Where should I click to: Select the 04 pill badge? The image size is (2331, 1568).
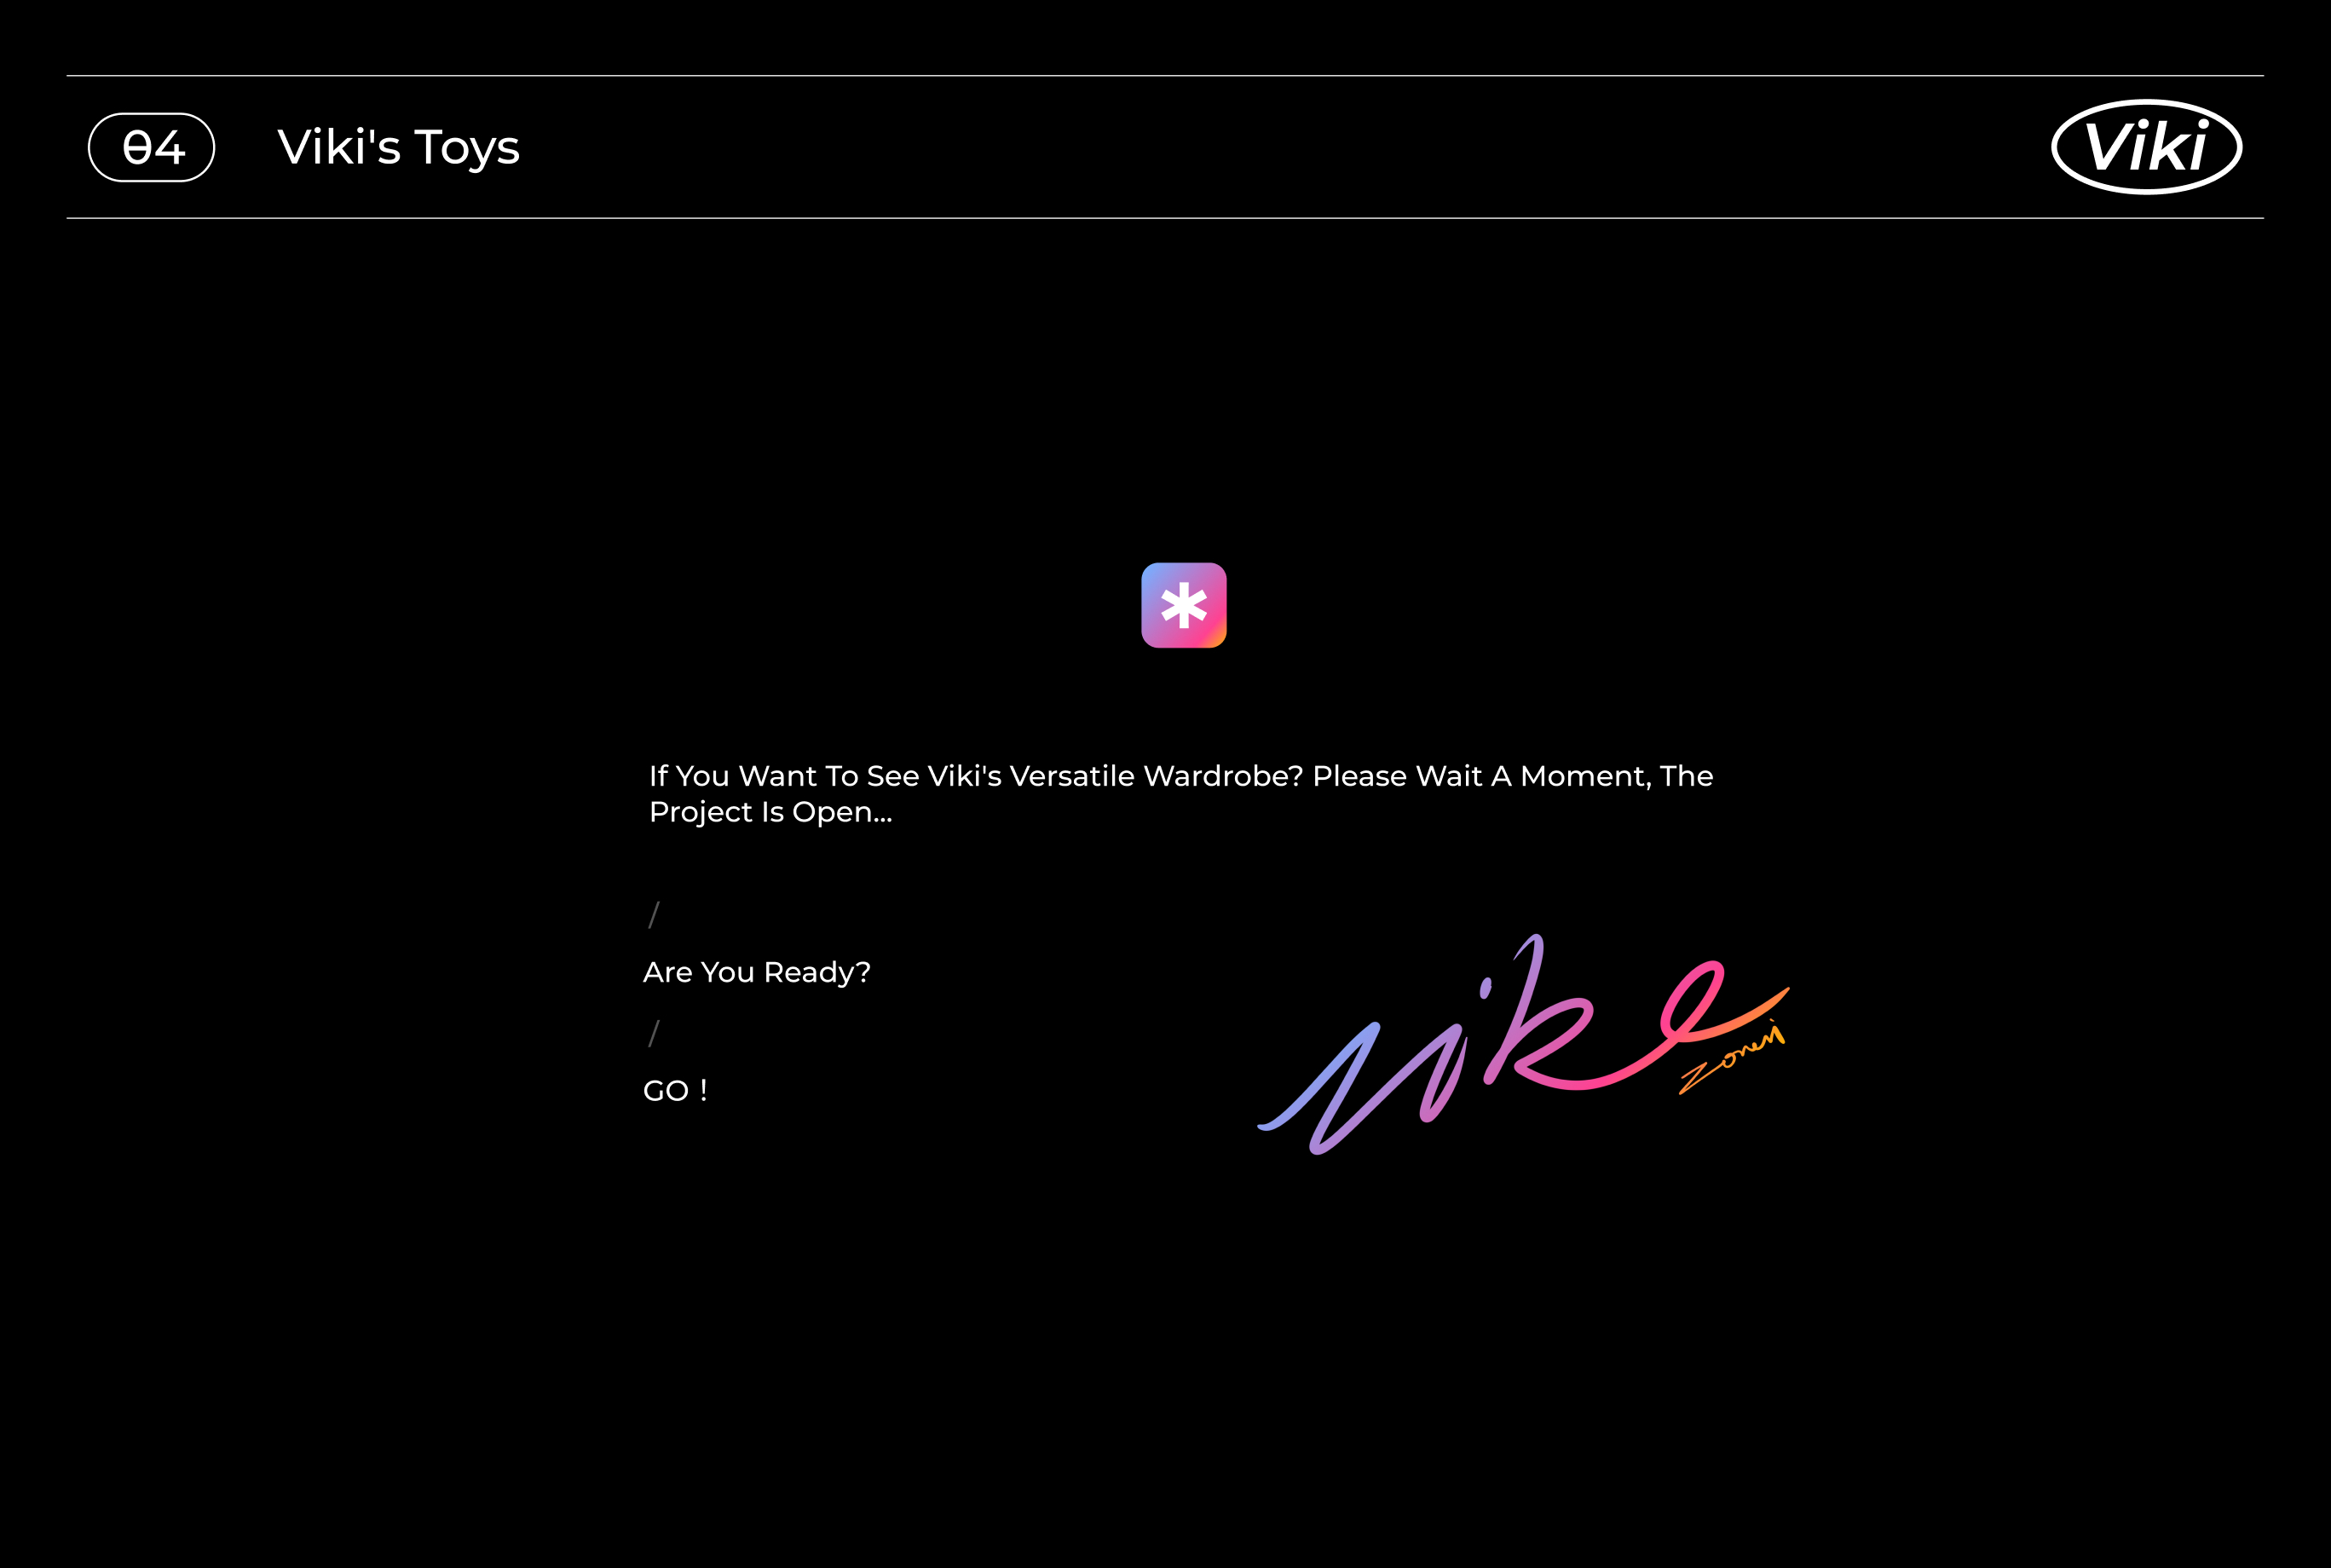[x=152, y=147]
